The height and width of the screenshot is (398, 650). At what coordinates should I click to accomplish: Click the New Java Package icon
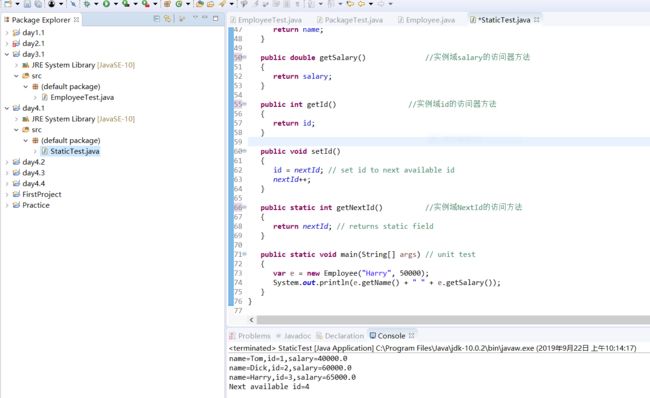coord(167,4)
